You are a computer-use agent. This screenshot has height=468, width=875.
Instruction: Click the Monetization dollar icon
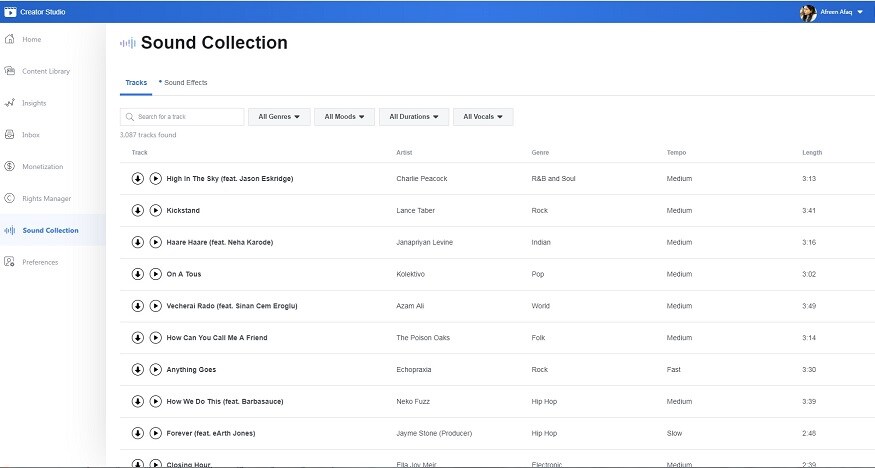[x=10, y=166]
